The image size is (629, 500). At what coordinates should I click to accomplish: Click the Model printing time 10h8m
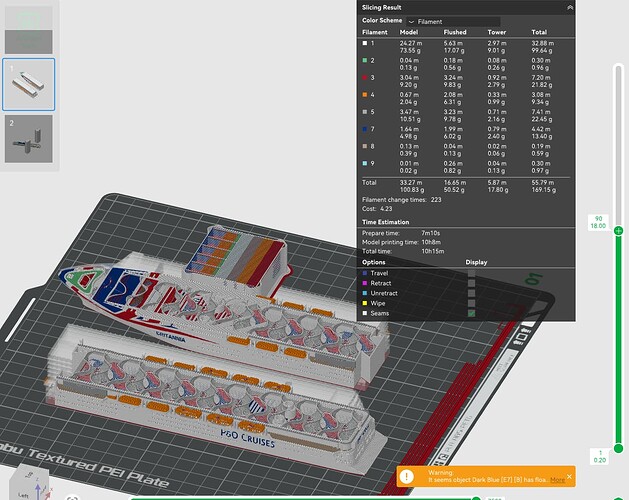click(x=431, y=242)
